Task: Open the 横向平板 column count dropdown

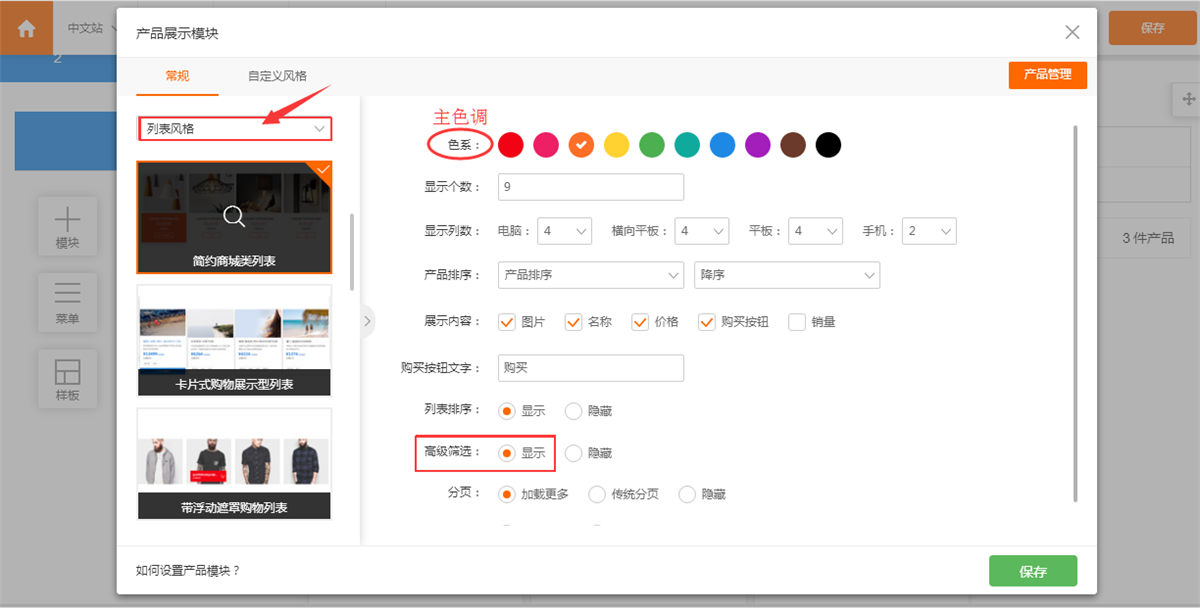Action: coord(702,231)
